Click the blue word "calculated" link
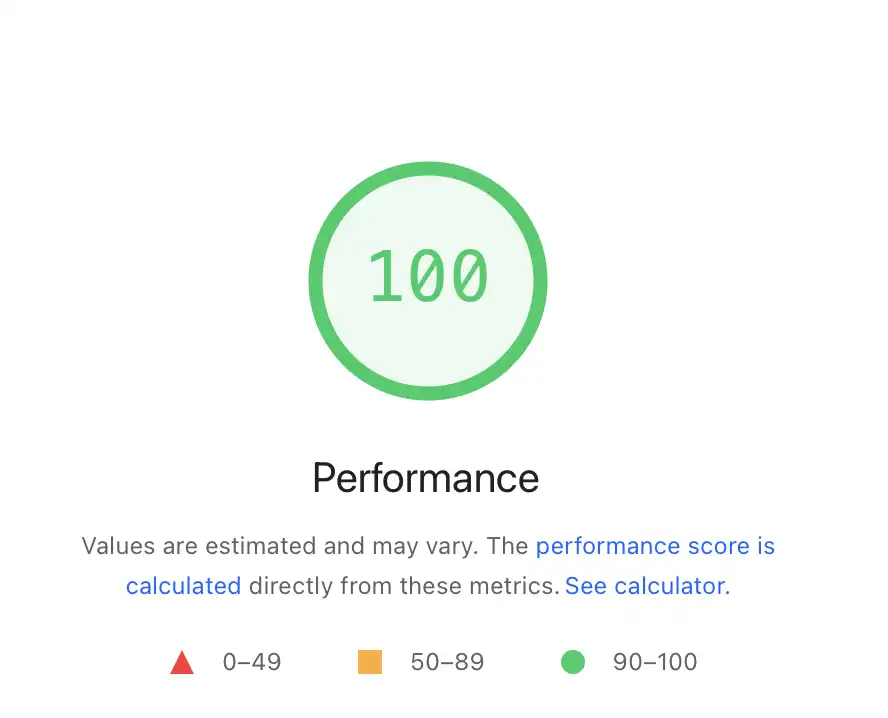Image resolution: width=888 pixels, height=718 pixels. (x=183, y=586)
